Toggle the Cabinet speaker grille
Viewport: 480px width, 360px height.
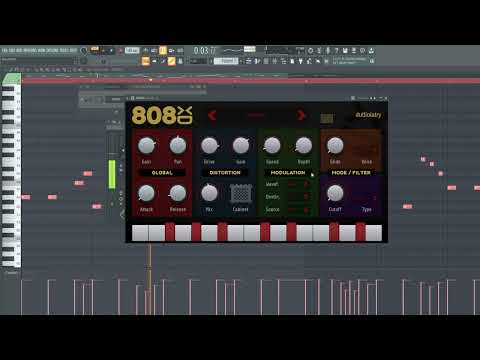[x=240, y=193]
